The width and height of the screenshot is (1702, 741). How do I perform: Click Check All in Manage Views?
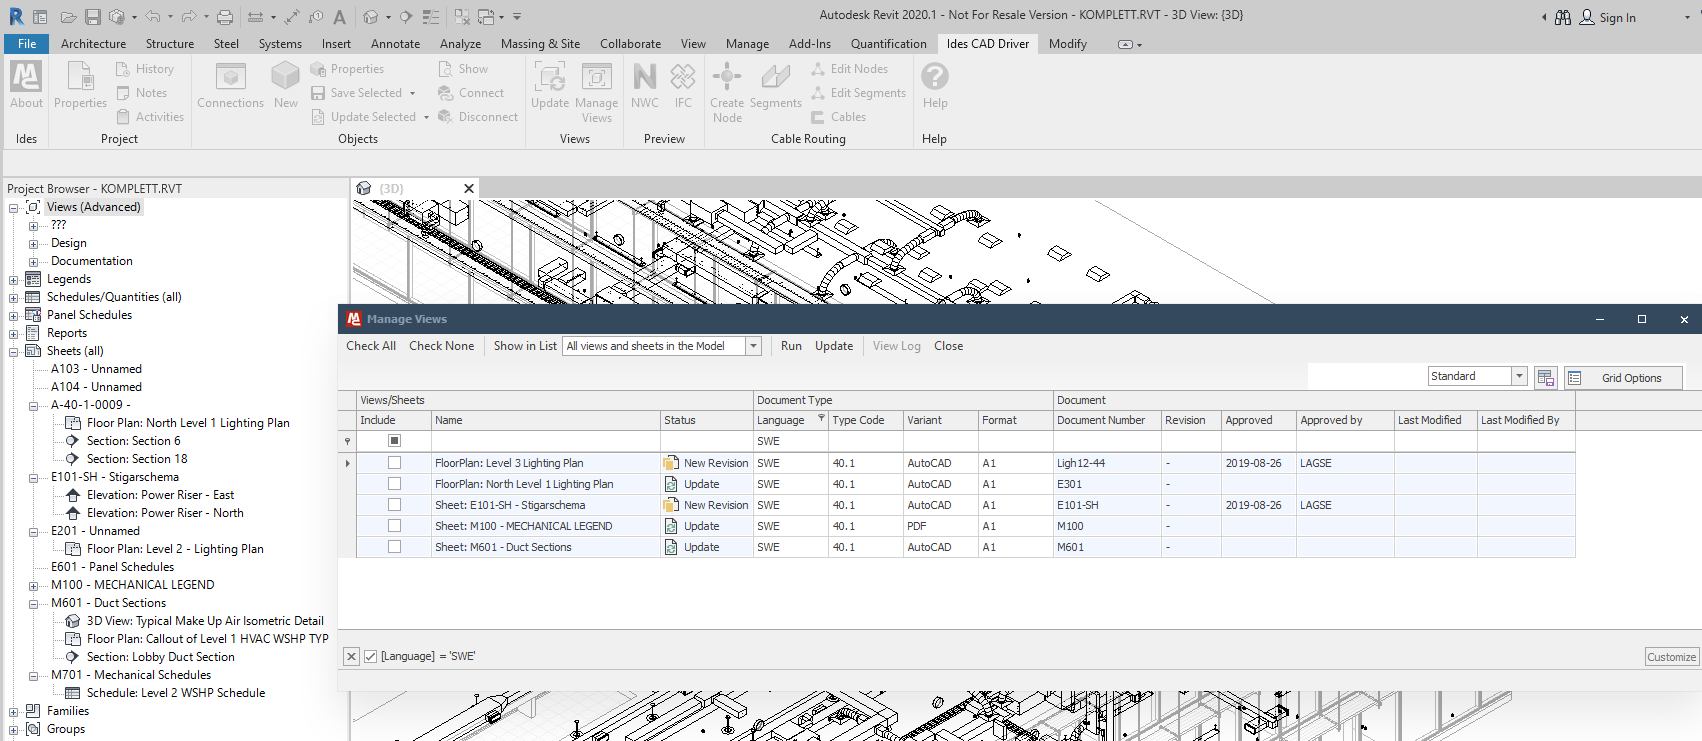(371, 346)
